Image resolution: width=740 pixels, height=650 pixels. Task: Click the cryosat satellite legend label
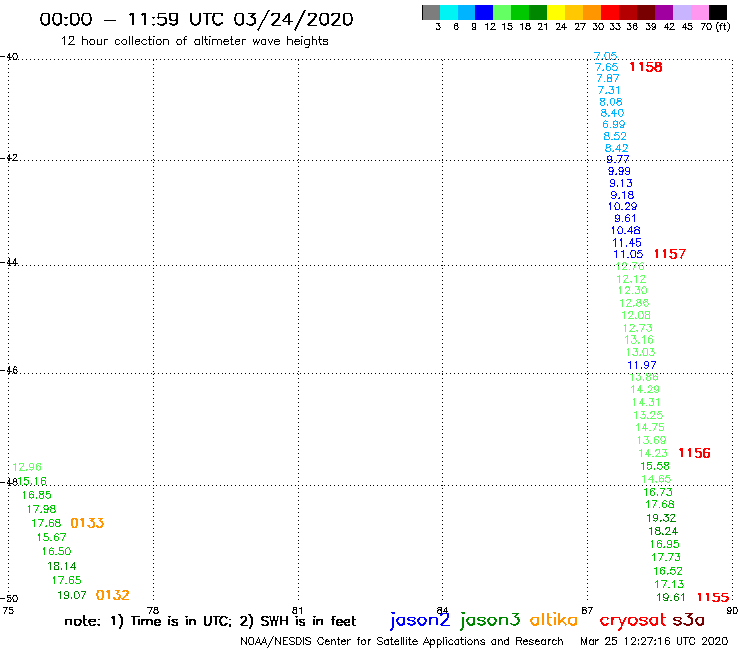point(632,621)
